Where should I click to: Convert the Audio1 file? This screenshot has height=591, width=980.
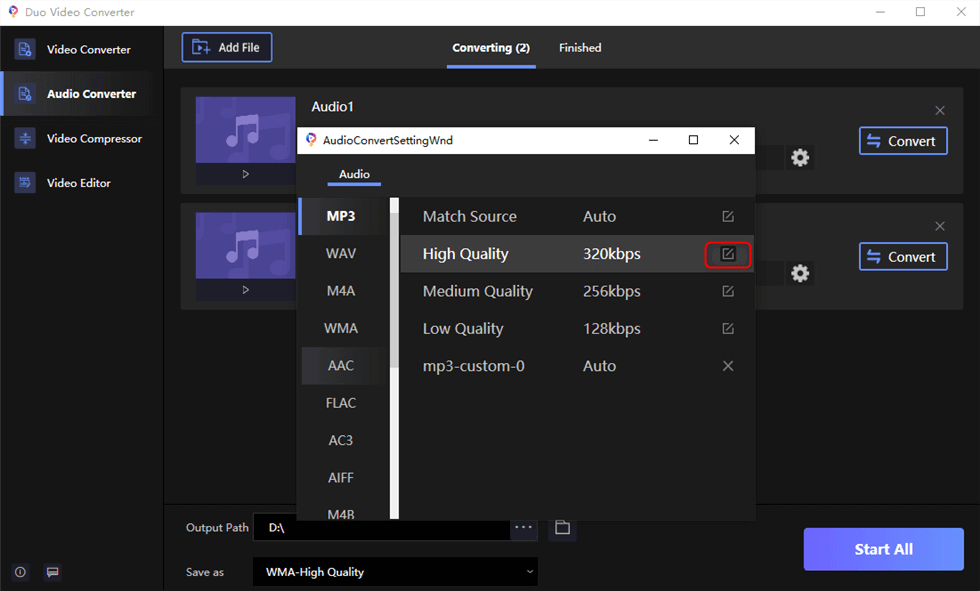tap(903, 141)
